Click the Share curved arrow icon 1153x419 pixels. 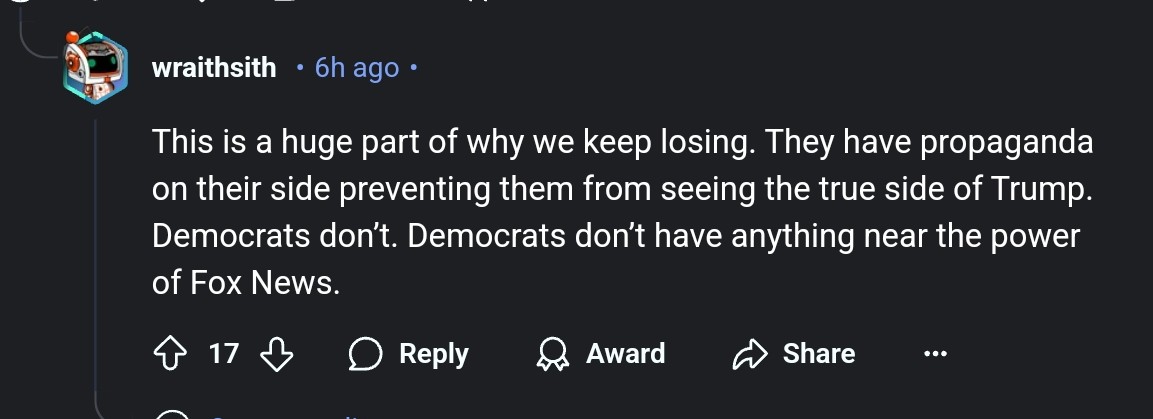[749, 354]
